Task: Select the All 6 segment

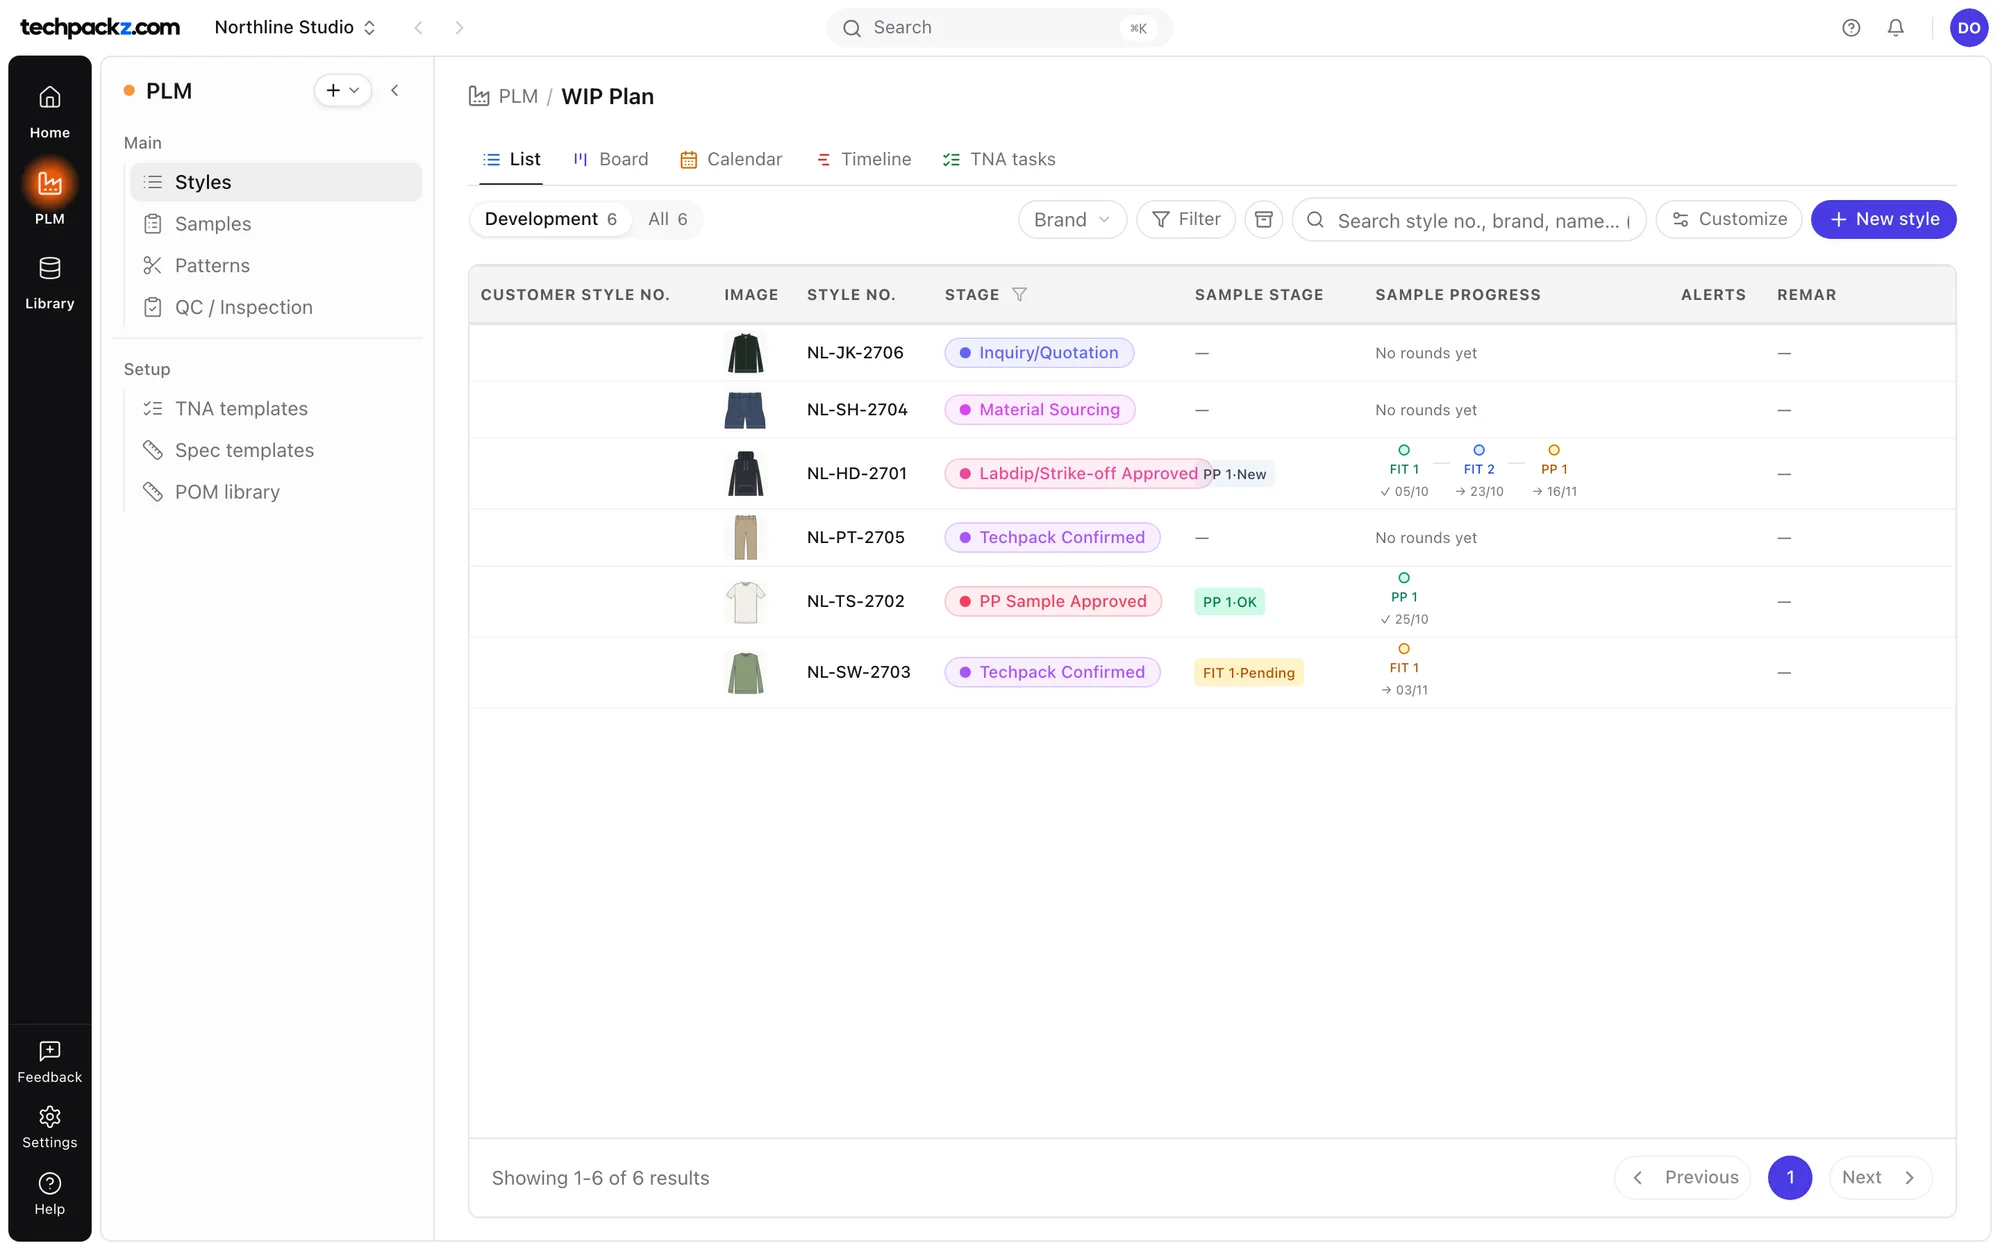Action: pos(668,219)
